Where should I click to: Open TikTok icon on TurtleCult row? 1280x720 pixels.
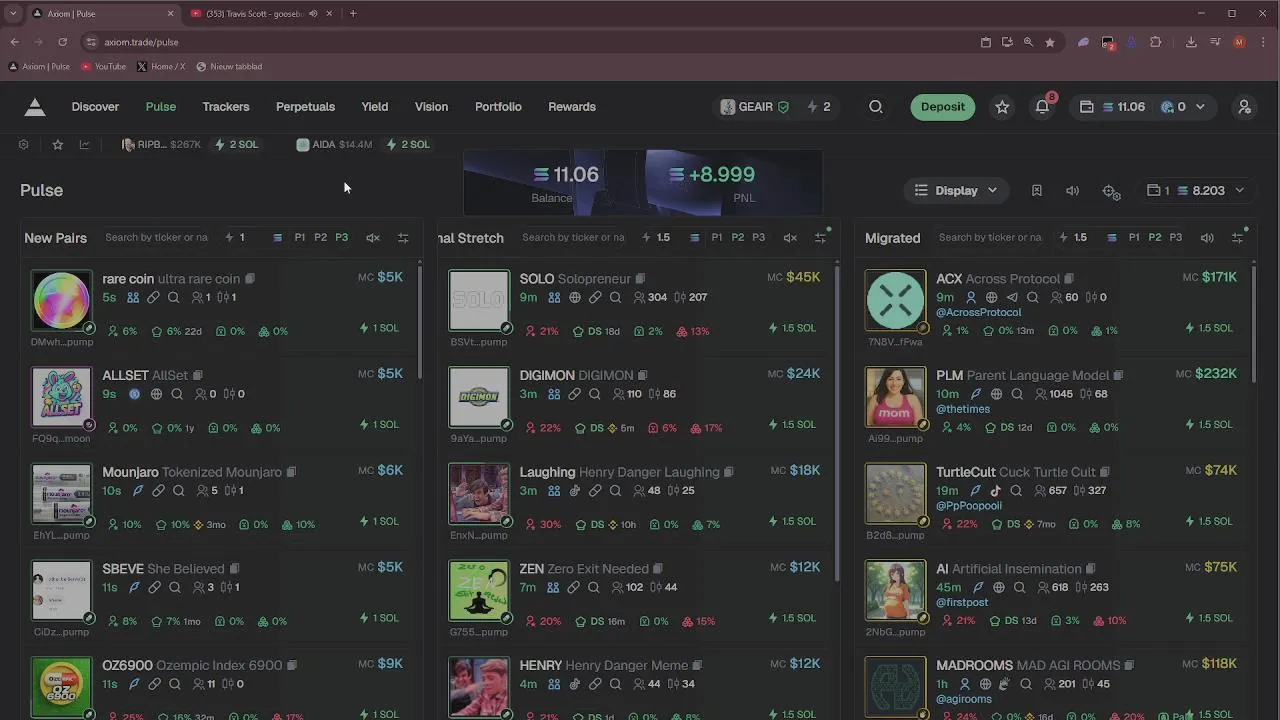[x=995, y=491]
